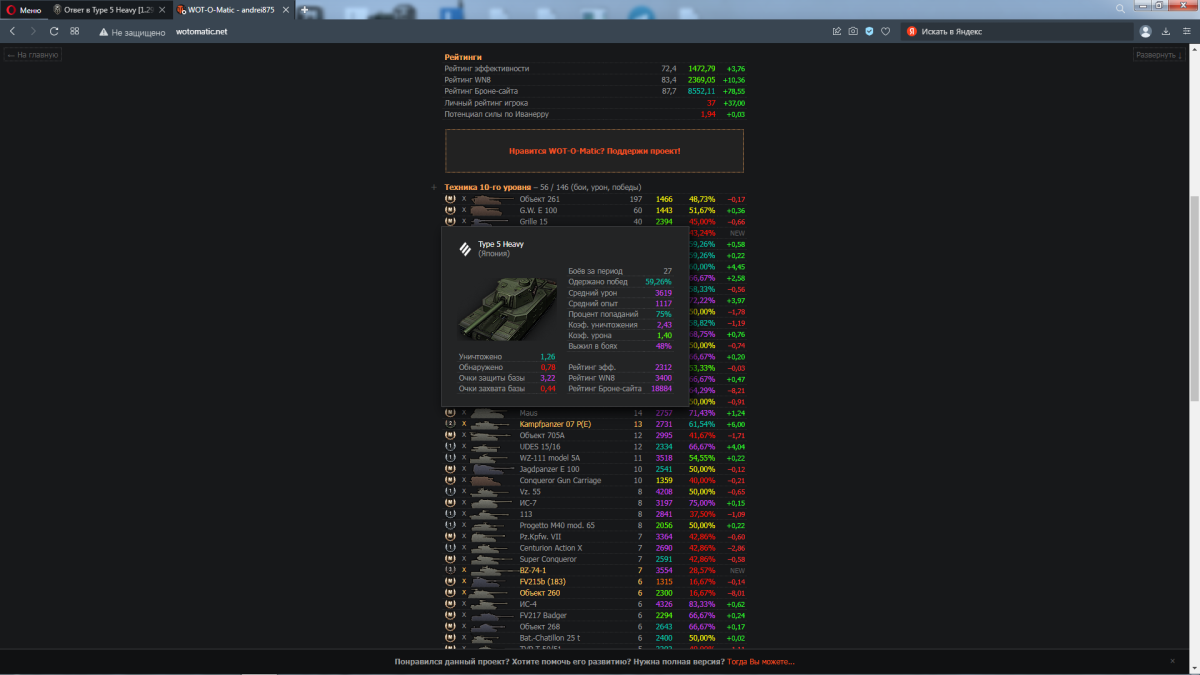Open the share page icon in address bar

pyautogui.click(x=836, y=31)
